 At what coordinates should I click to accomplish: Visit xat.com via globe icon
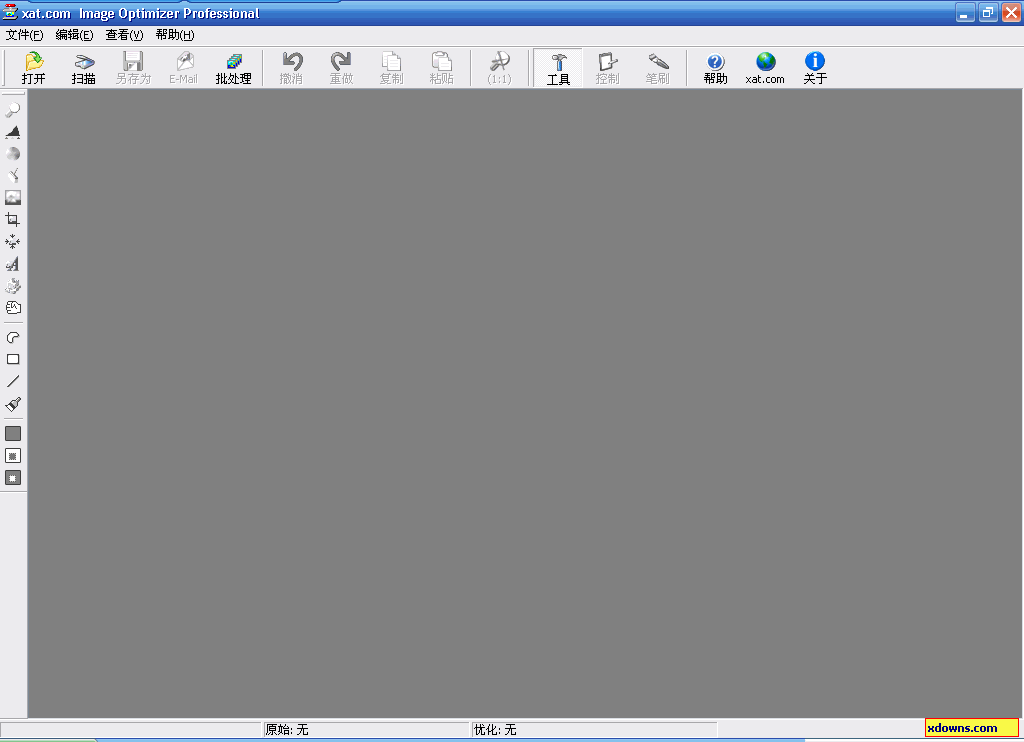click(x=765, y=68)
